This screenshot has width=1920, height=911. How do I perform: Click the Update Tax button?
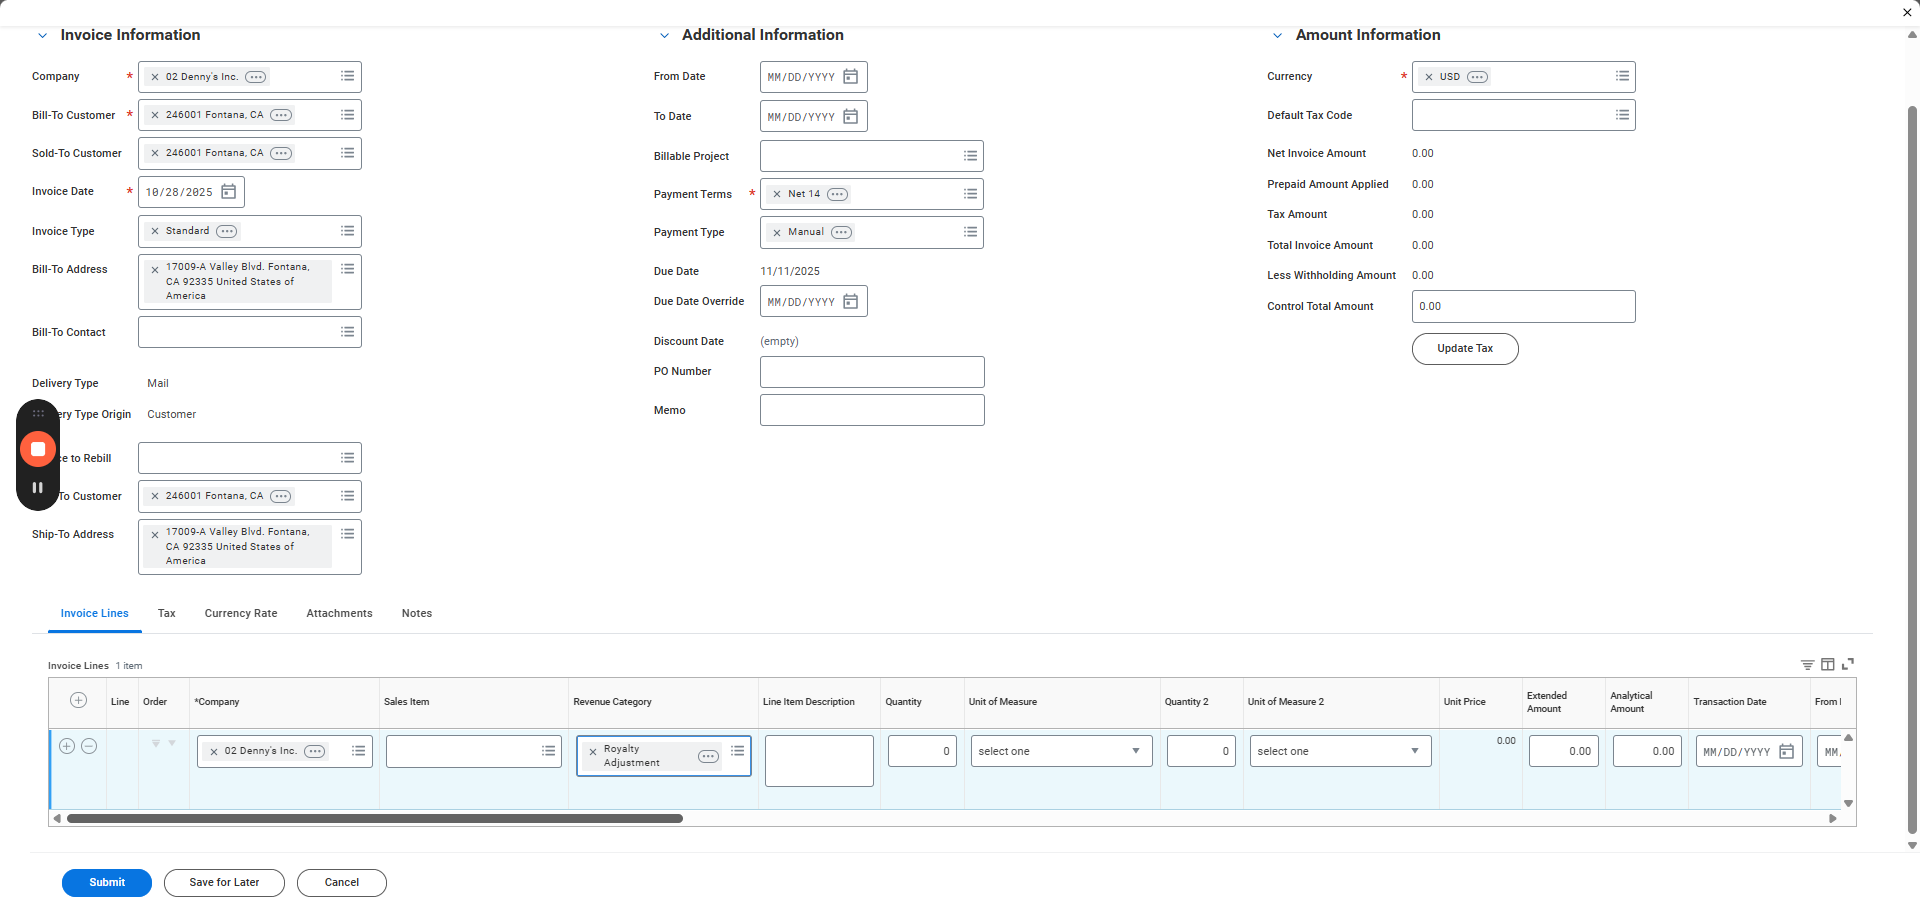(1464, 349)
